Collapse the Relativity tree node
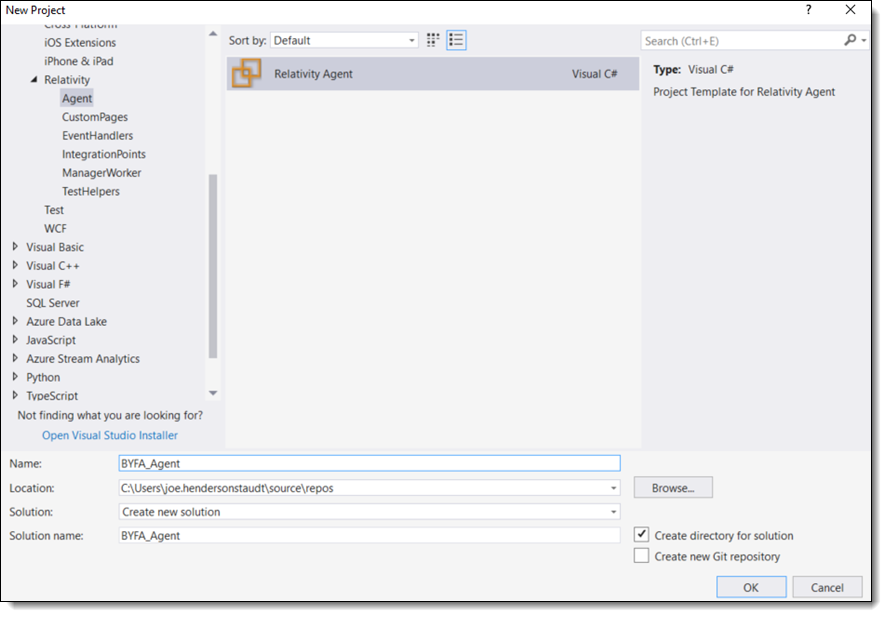887x617 pixels. click(34, 80)
